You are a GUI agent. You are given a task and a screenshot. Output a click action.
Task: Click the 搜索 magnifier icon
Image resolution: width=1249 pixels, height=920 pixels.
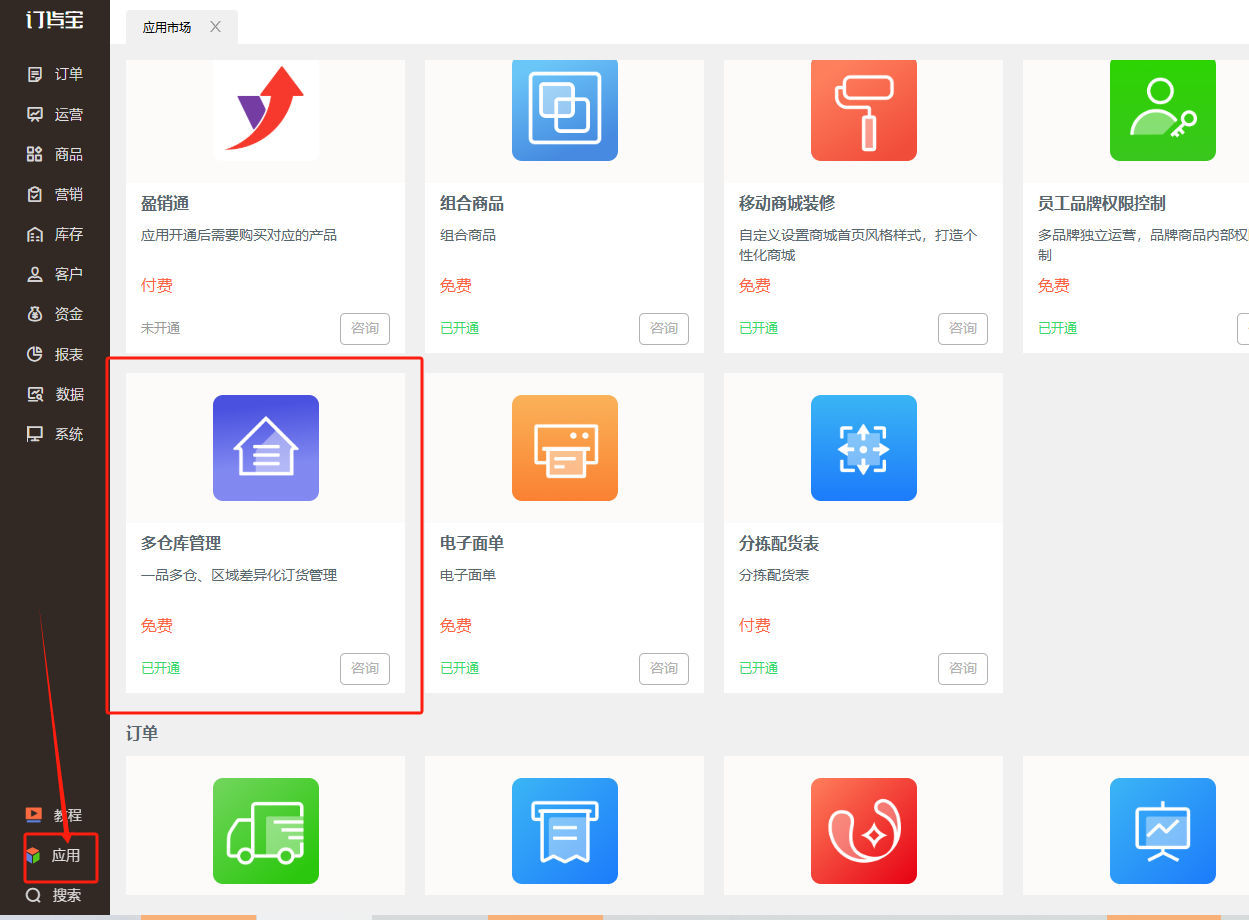point(34,895)
